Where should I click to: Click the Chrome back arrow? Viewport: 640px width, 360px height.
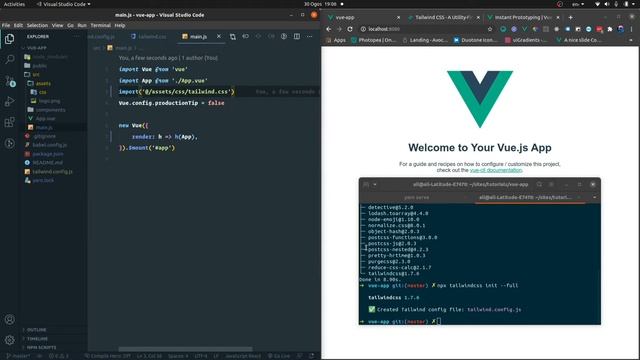(x=329, y=29)
